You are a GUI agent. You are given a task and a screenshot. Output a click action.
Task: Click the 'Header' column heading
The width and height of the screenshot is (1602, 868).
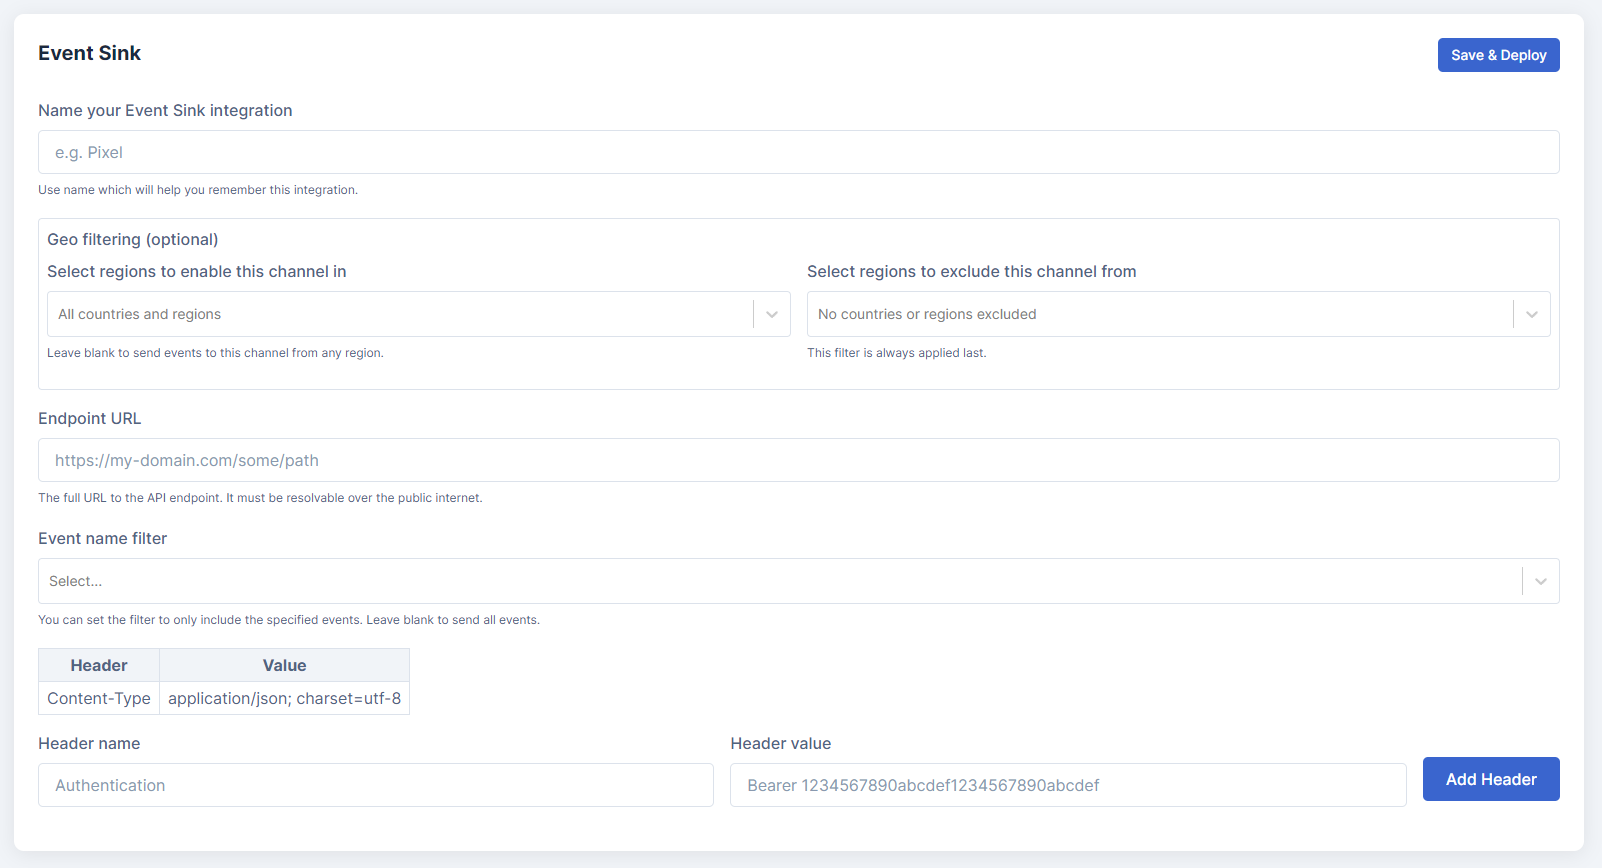pos(99,665)
